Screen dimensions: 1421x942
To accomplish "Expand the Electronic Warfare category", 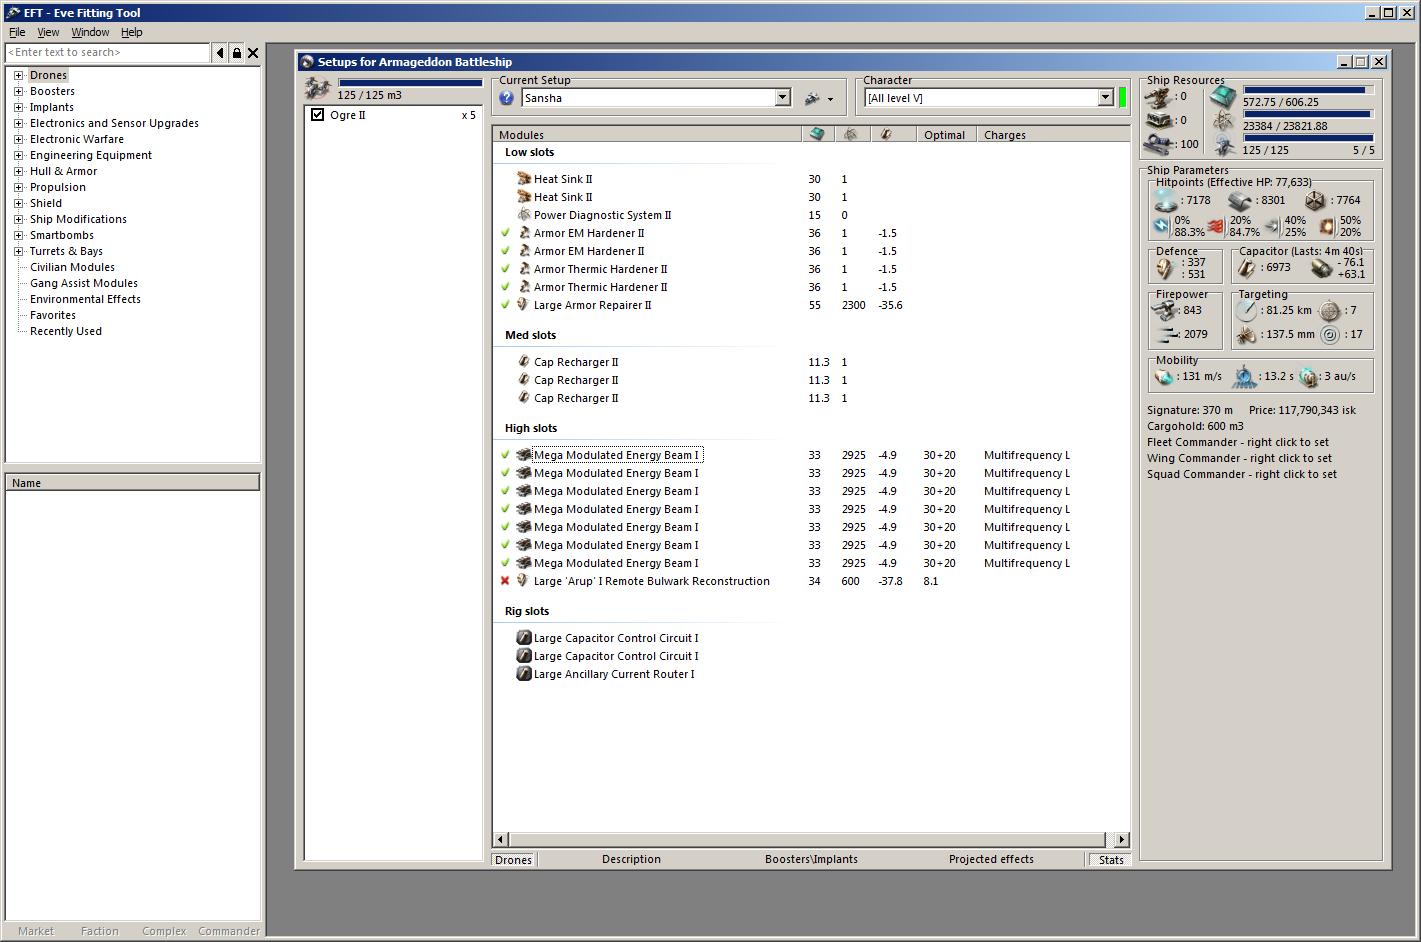I will (x=18, y=139).
